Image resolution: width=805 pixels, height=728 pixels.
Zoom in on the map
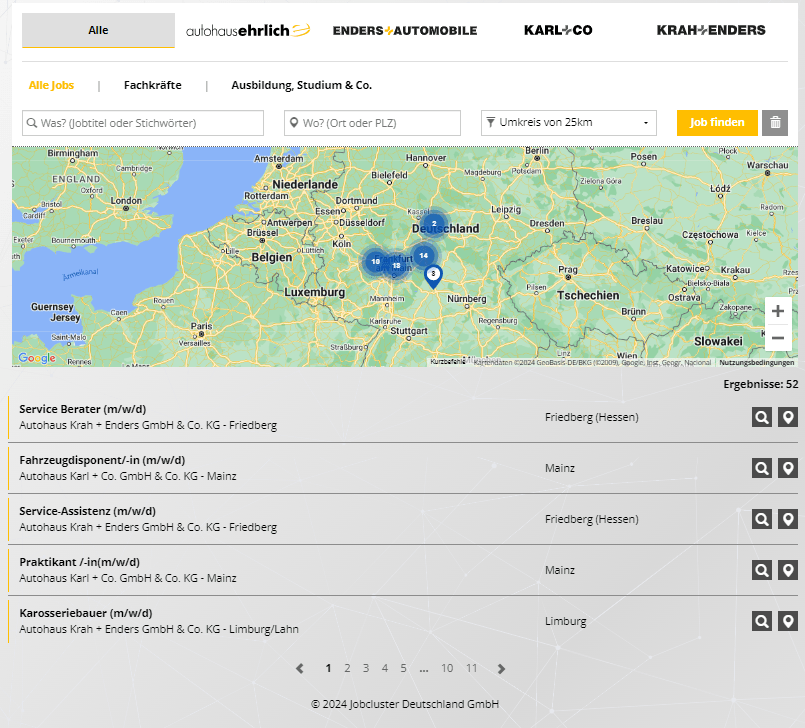(778, 311)
